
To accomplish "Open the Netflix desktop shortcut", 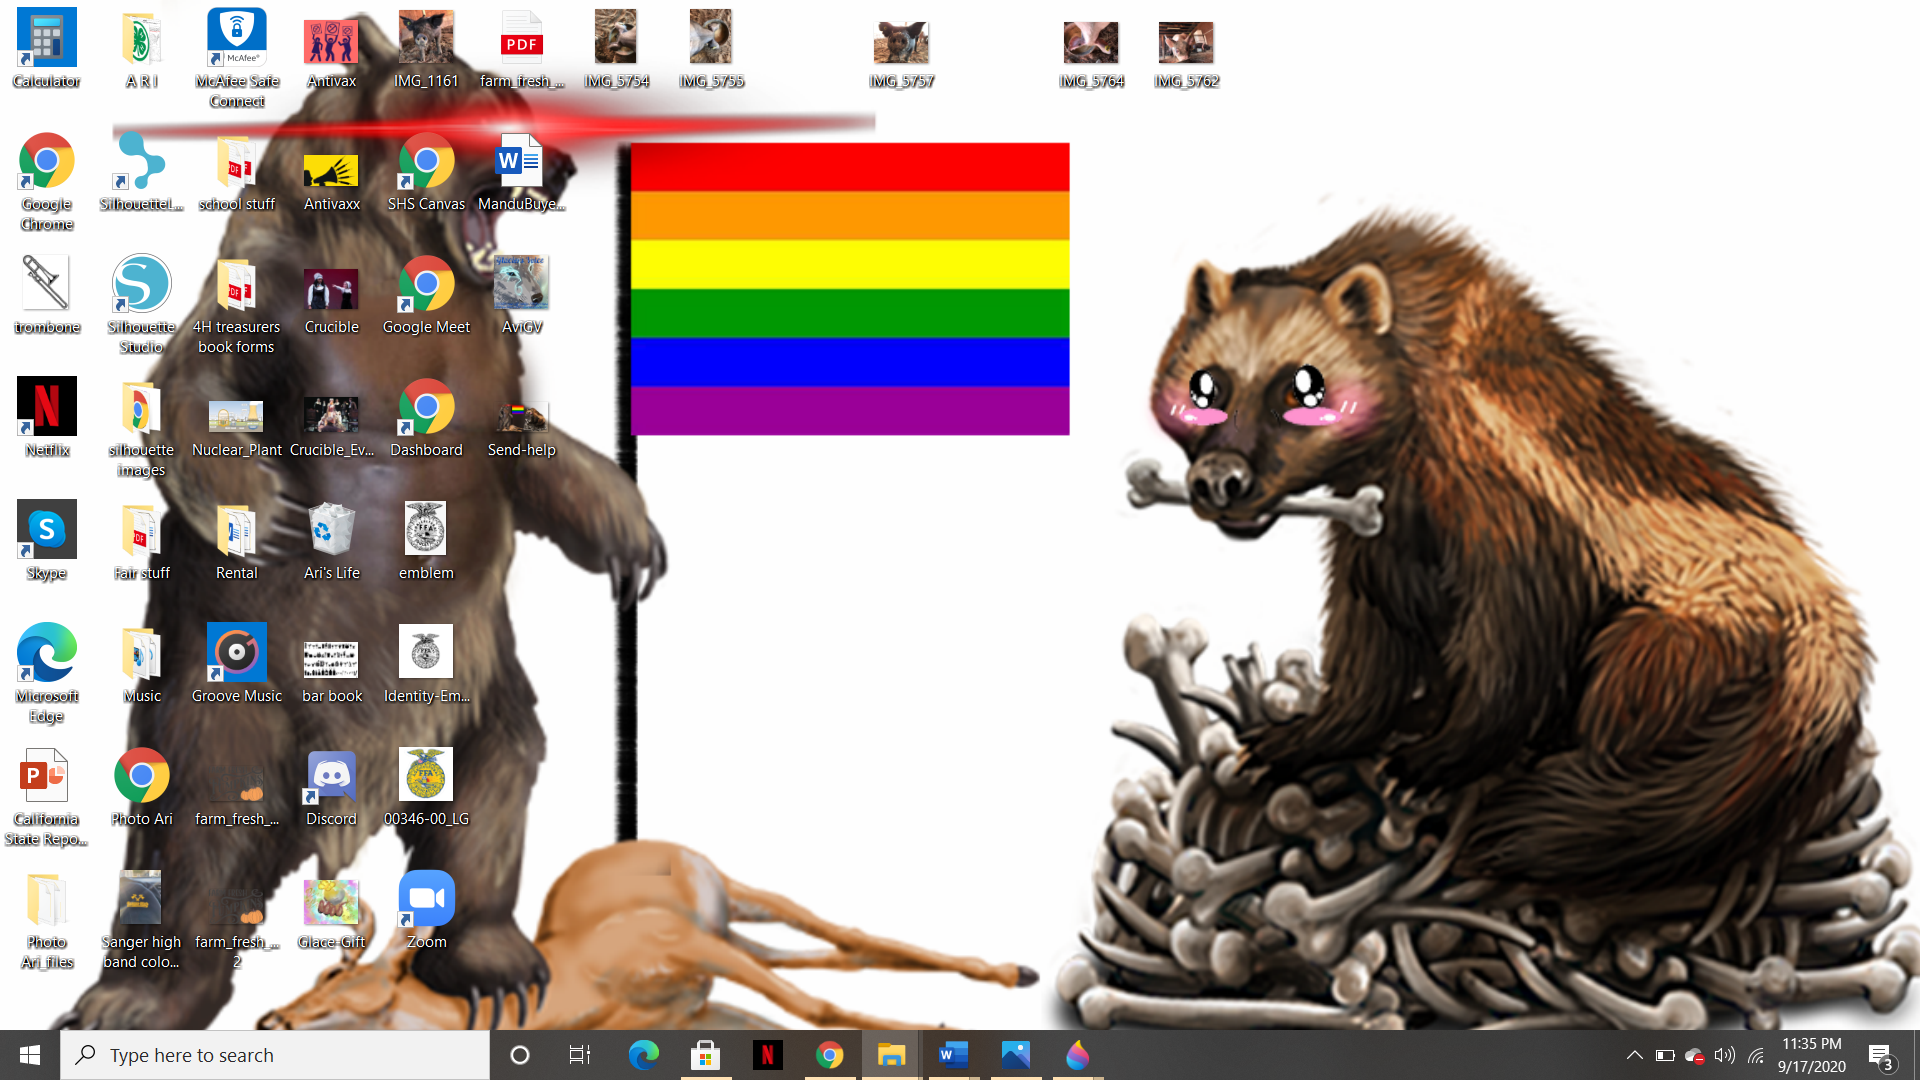I will click(46, 408).
